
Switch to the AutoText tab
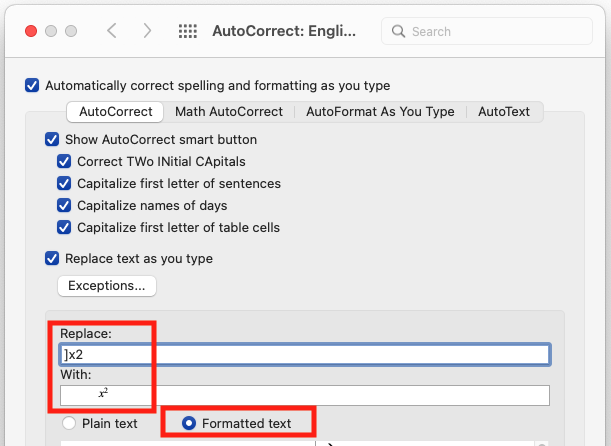coord(504,112)
